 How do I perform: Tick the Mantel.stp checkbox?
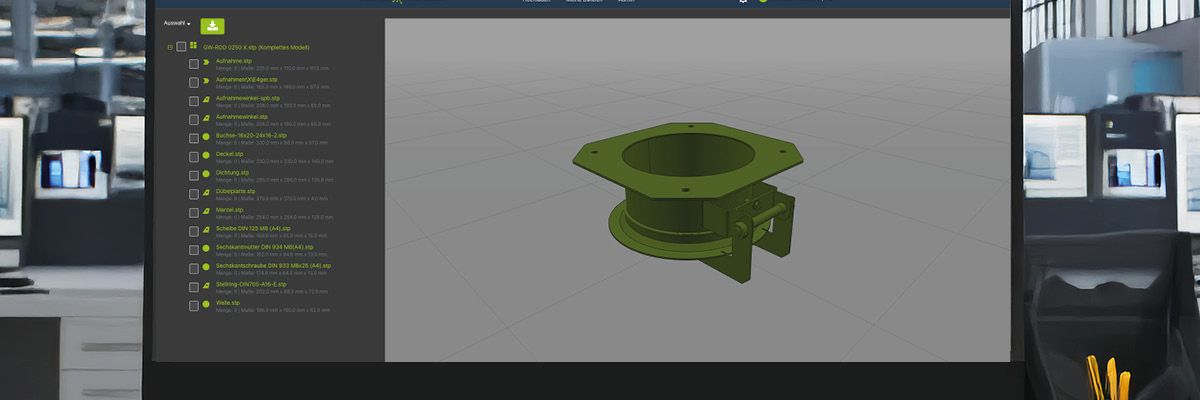(x=194, y=213)
